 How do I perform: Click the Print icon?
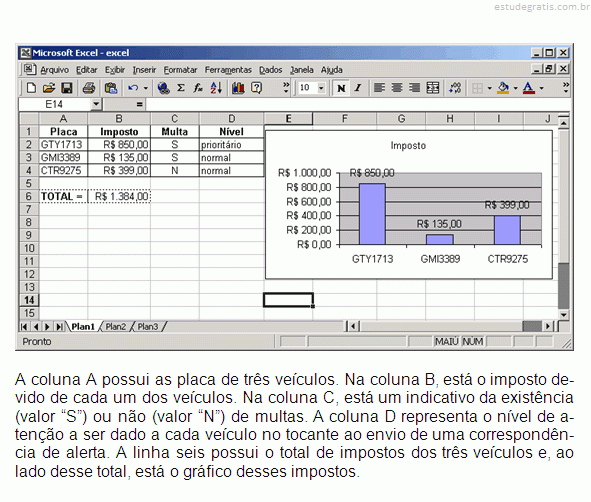click(89, 88)
